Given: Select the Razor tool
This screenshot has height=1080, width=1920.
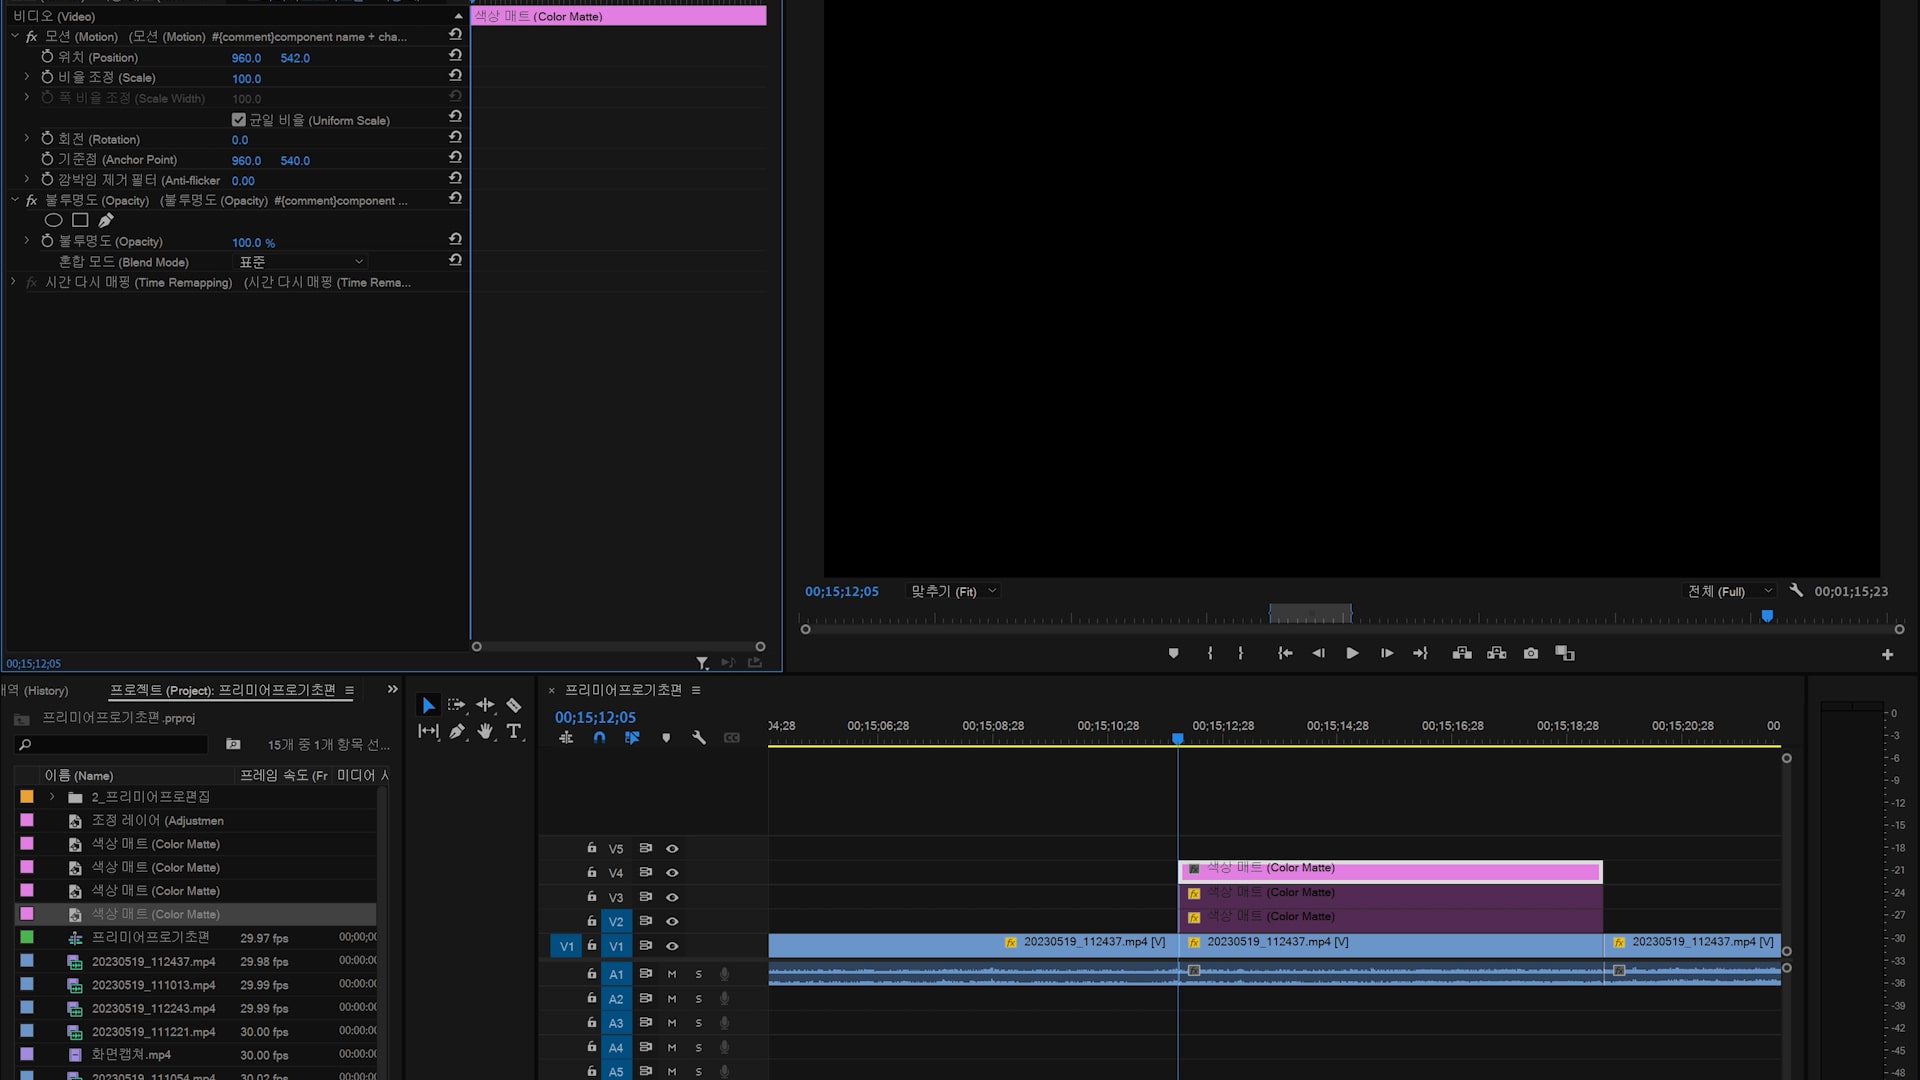Looking at the screenshot, I should click(514, 705).
